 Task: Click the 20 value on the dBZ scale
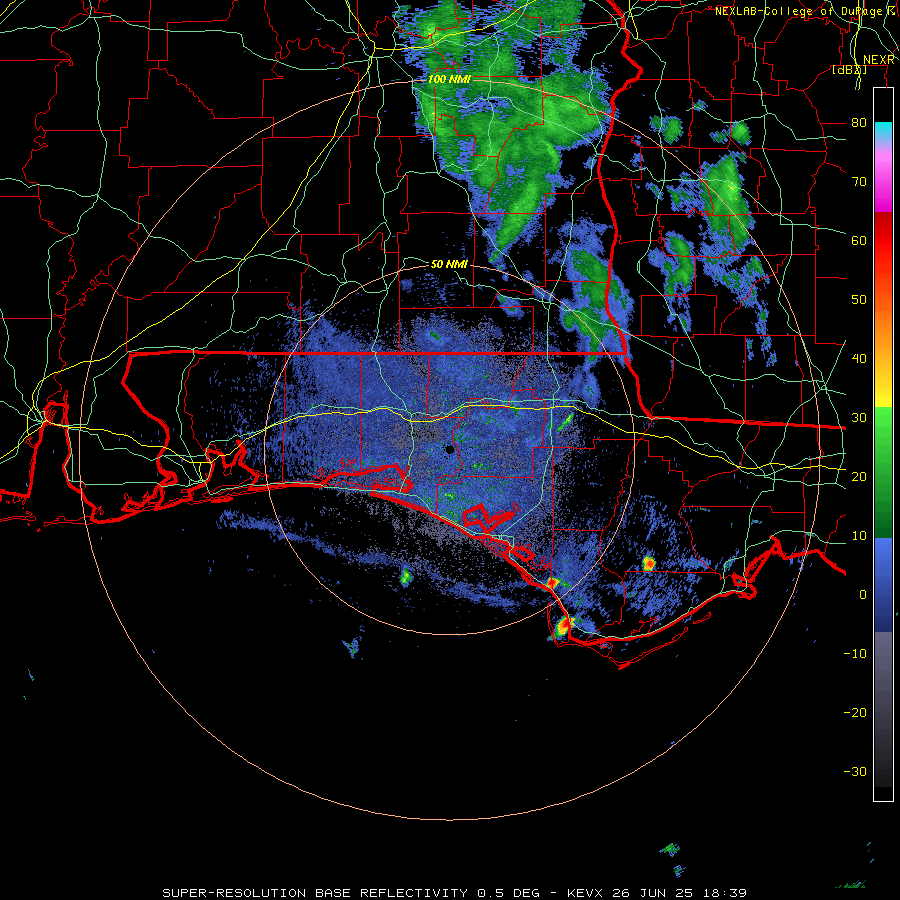point(859,476)
